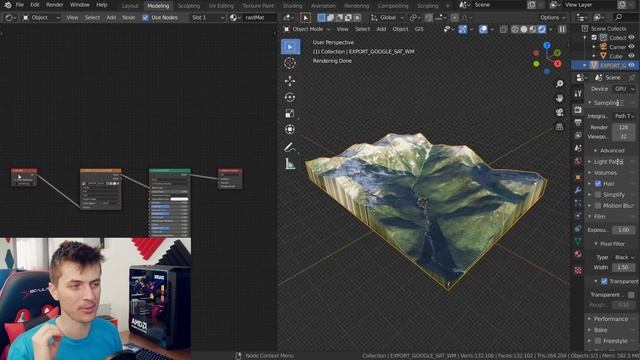640x360 pixels.
Task: Pause viewport render preview
Action: [562, 29]
